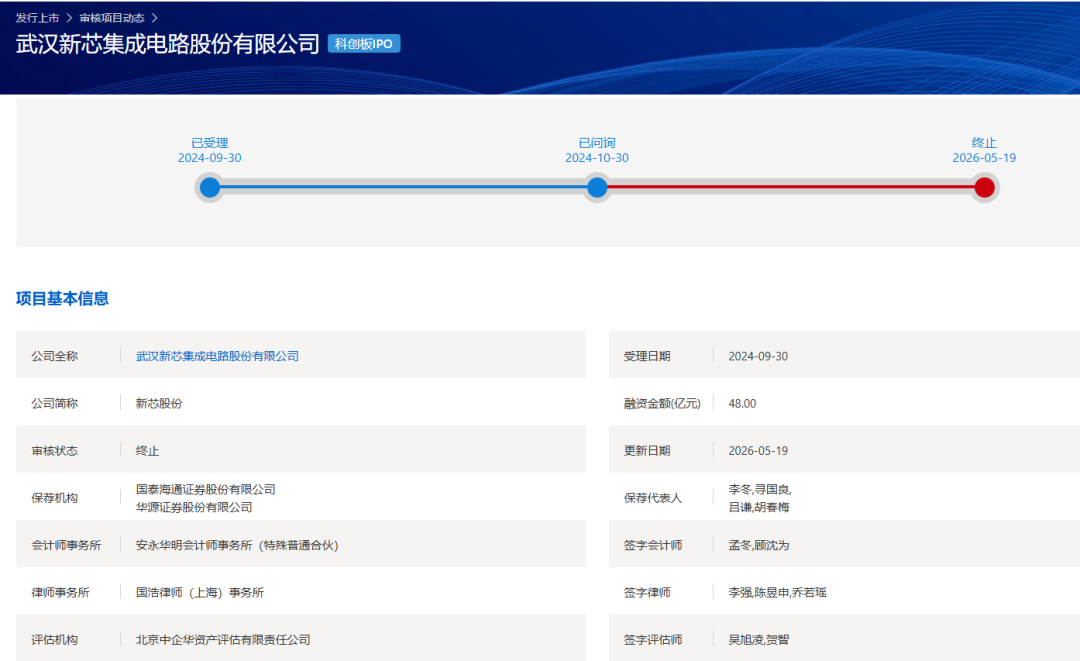1080x661 pixels.
Task: Click the 融资金额(亿元) field label
Action: (662, 403)
